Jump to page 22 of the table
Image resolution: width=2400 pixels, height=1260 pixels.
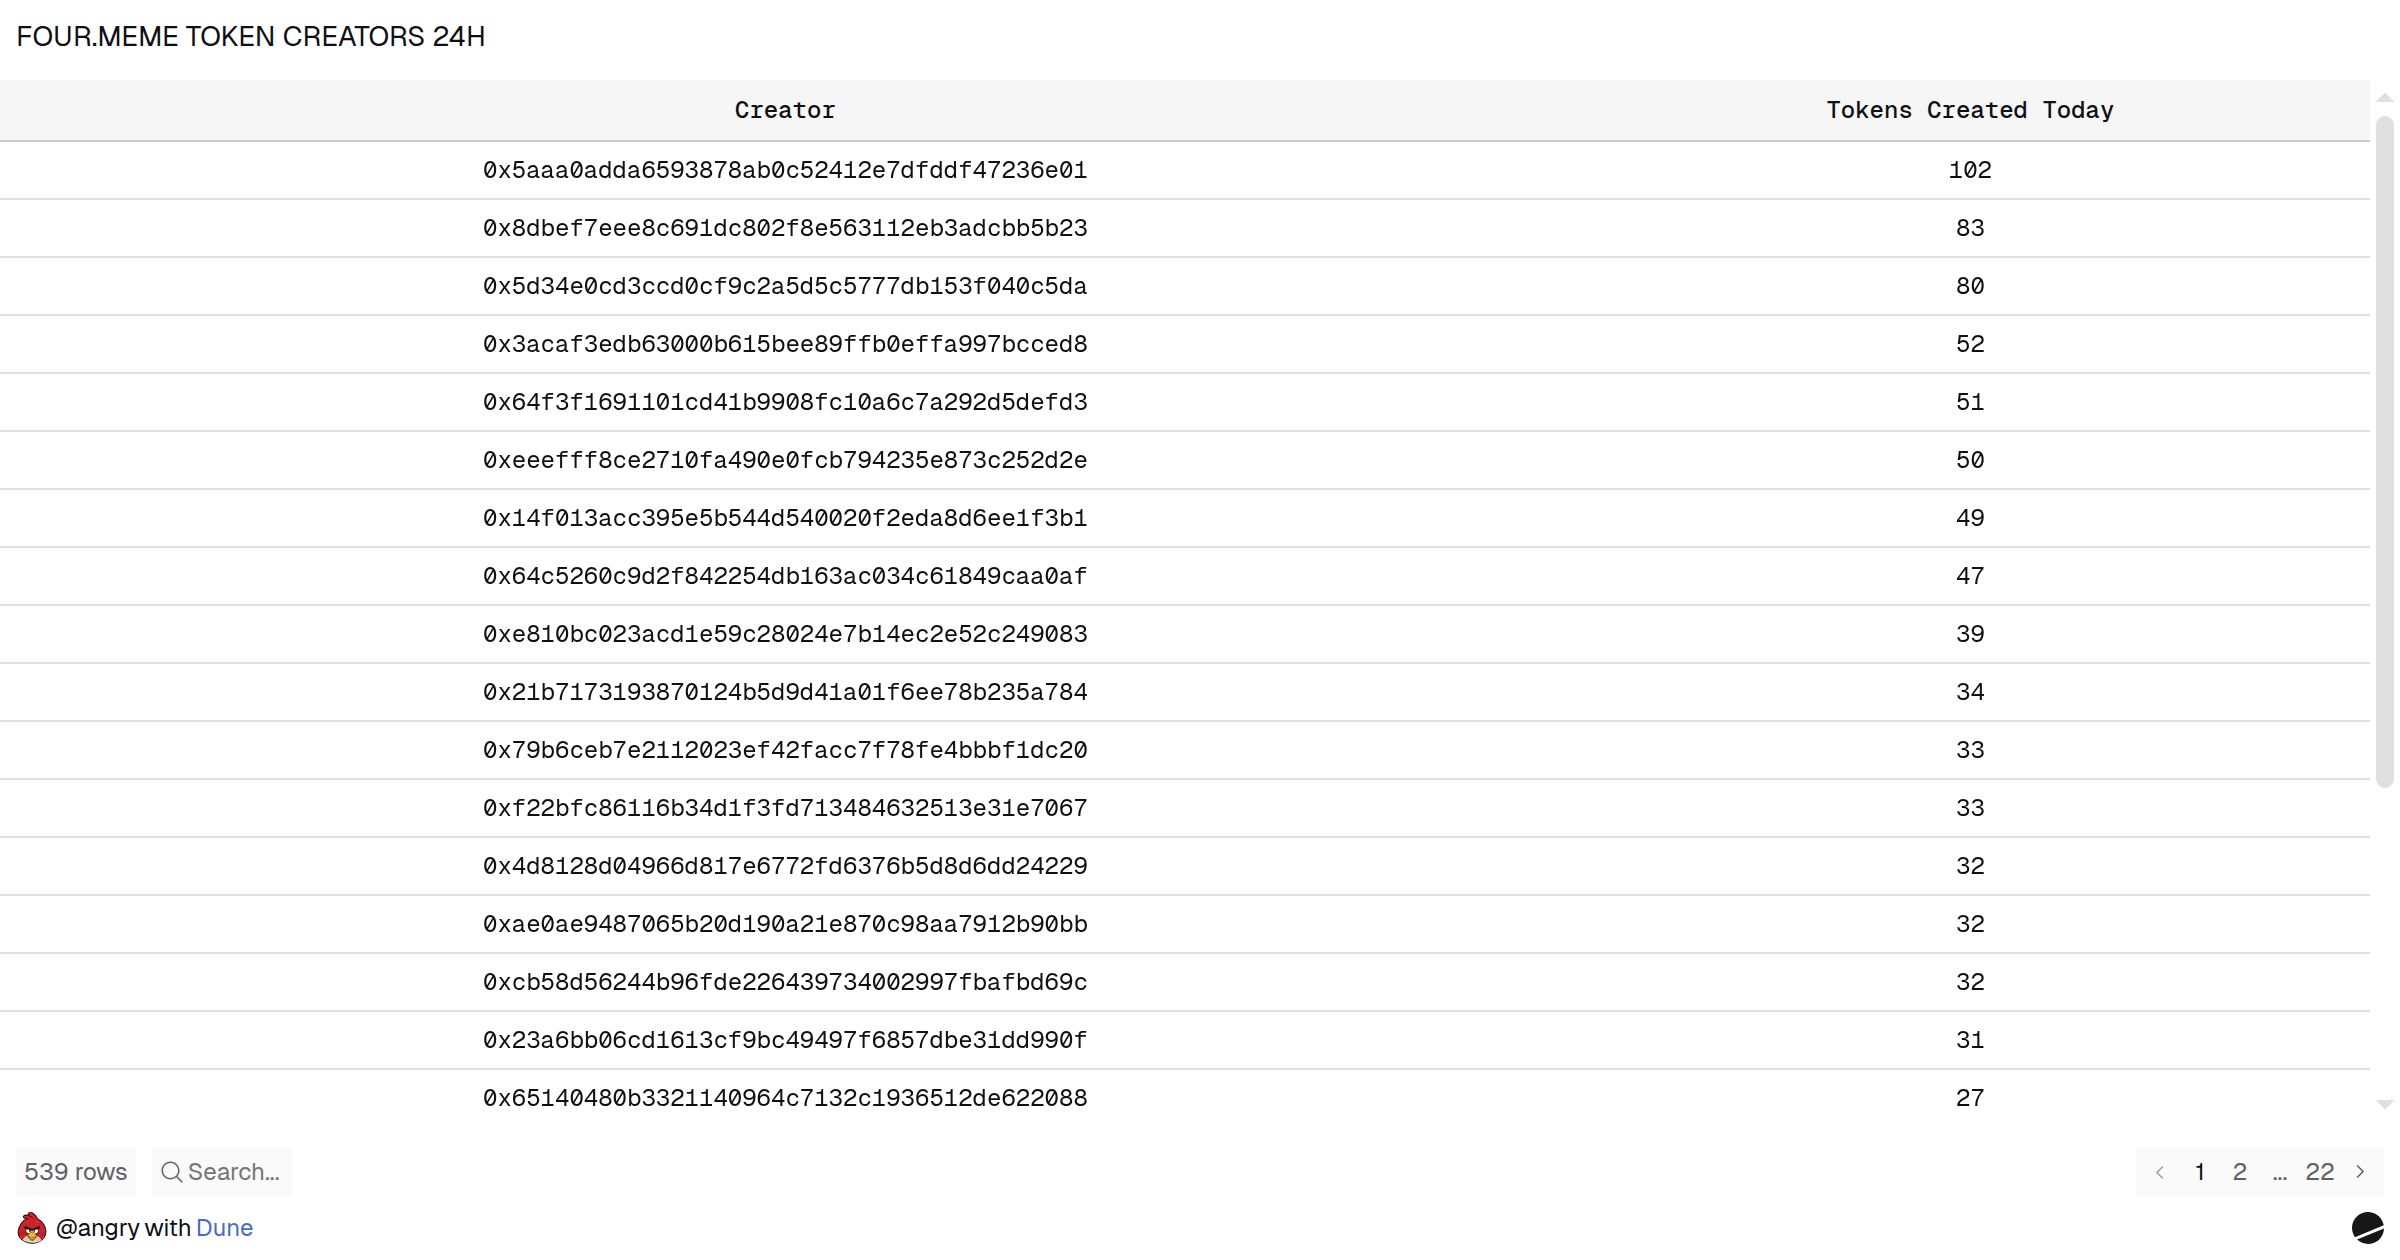2319,1172
